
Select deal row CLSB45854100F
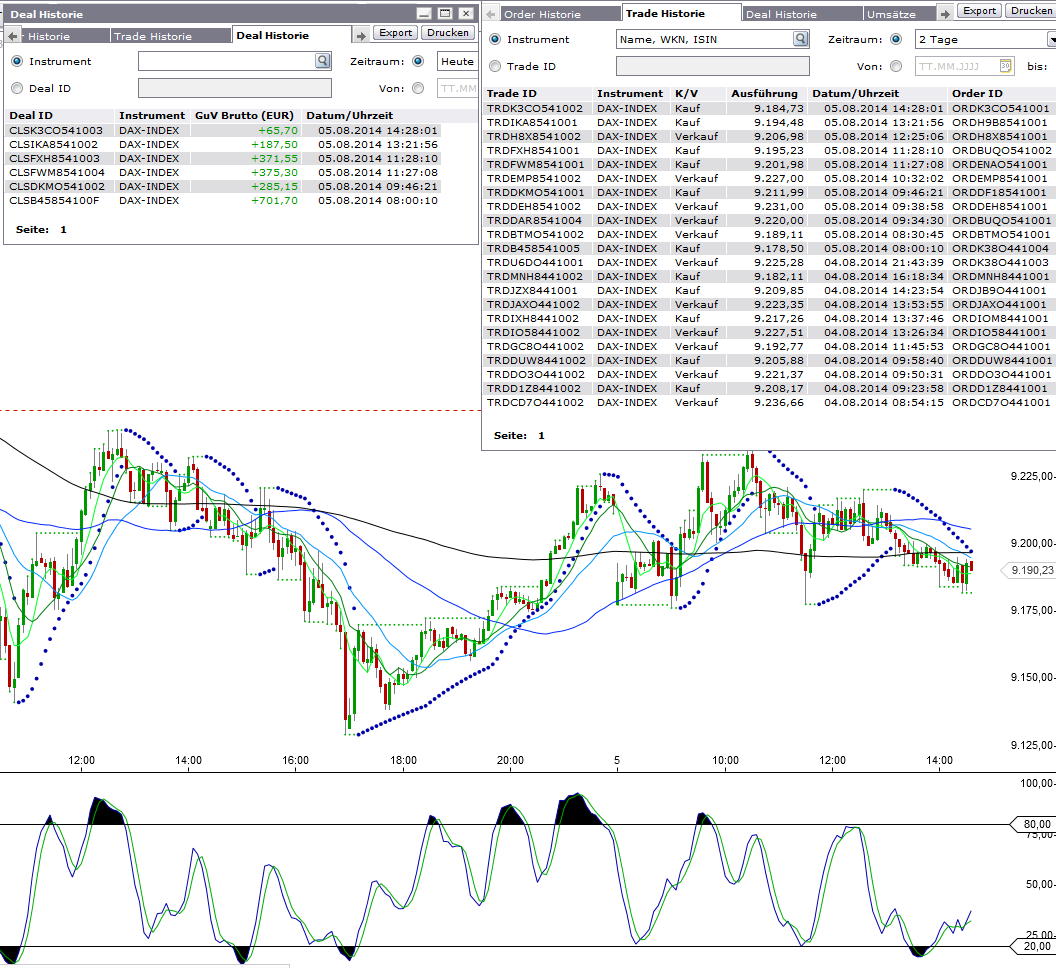coord(224,200)
